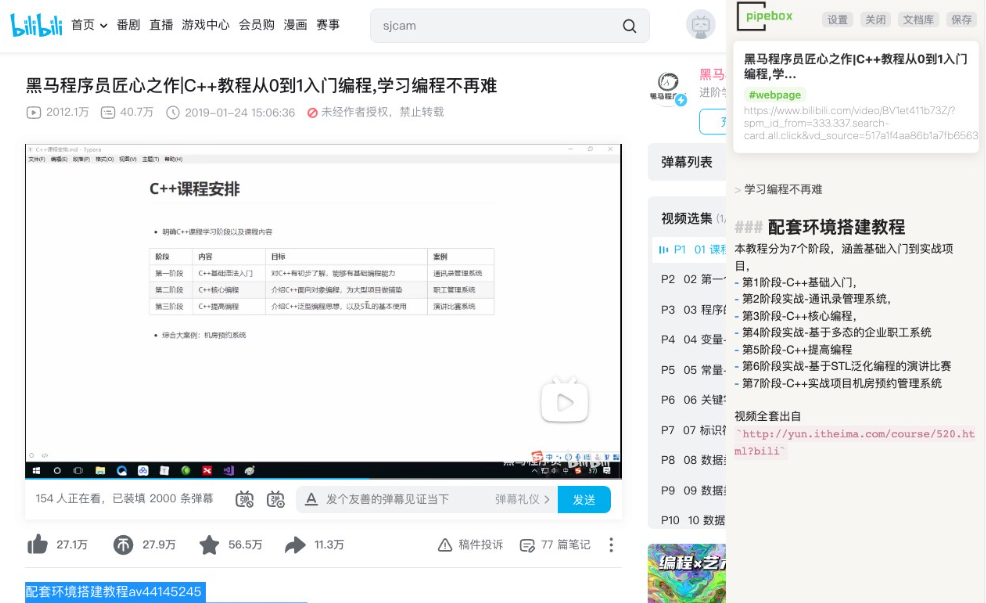Click the coin icon with 27.9万

123,545
